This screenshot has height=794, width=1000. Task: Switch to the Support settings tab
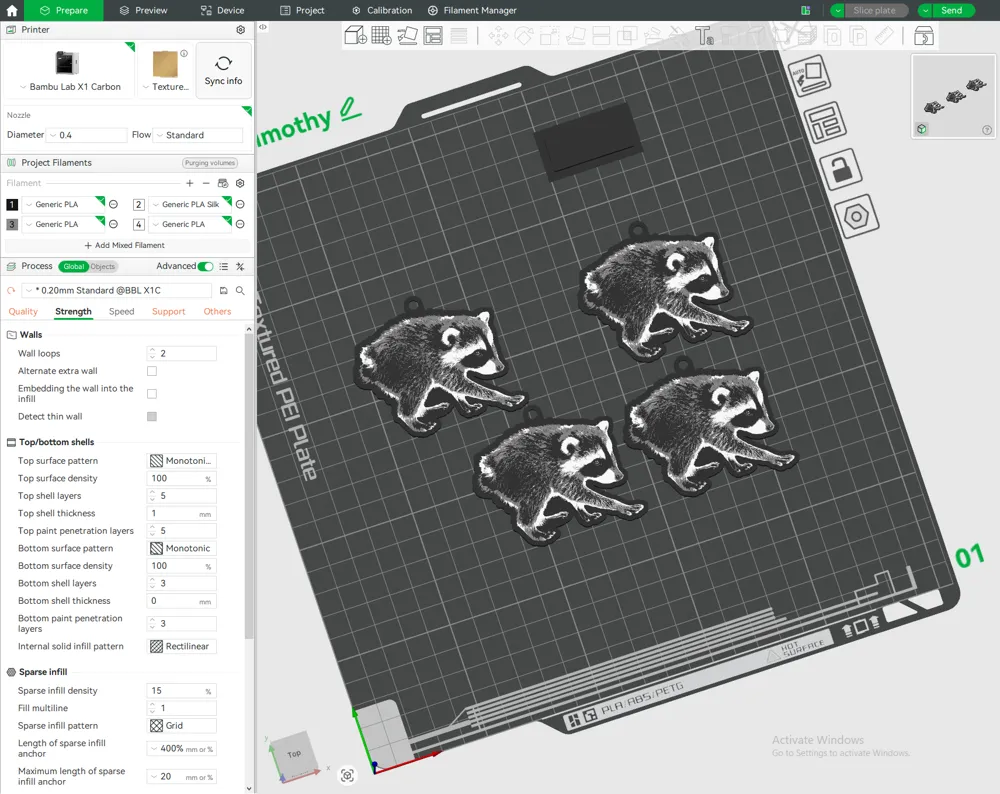(x=168, y=311)
